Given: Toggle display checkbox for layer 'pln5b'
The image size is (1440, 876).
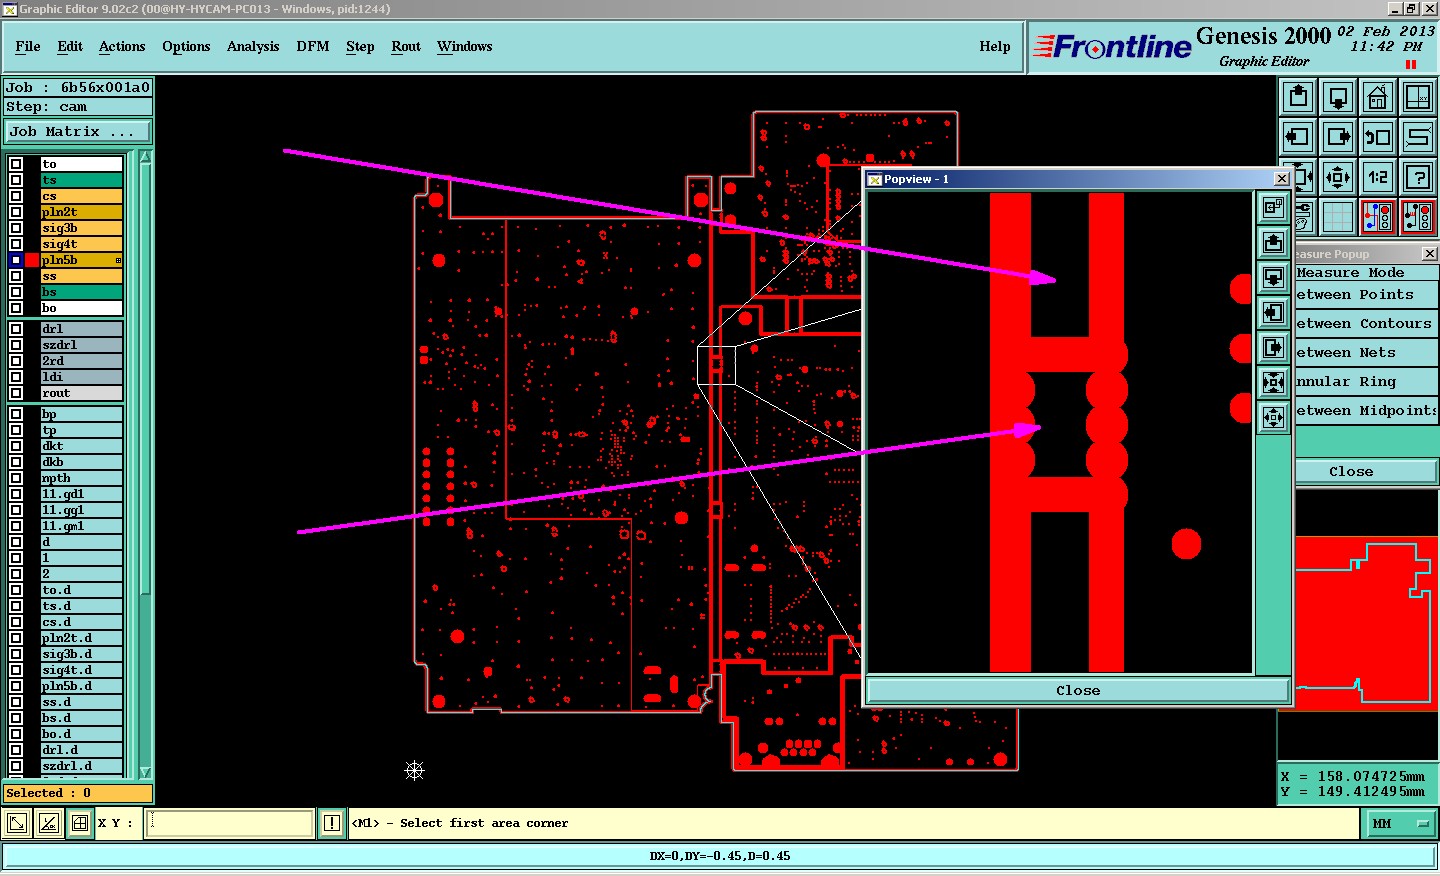Looking at the screenshot, I should (16, 260).
